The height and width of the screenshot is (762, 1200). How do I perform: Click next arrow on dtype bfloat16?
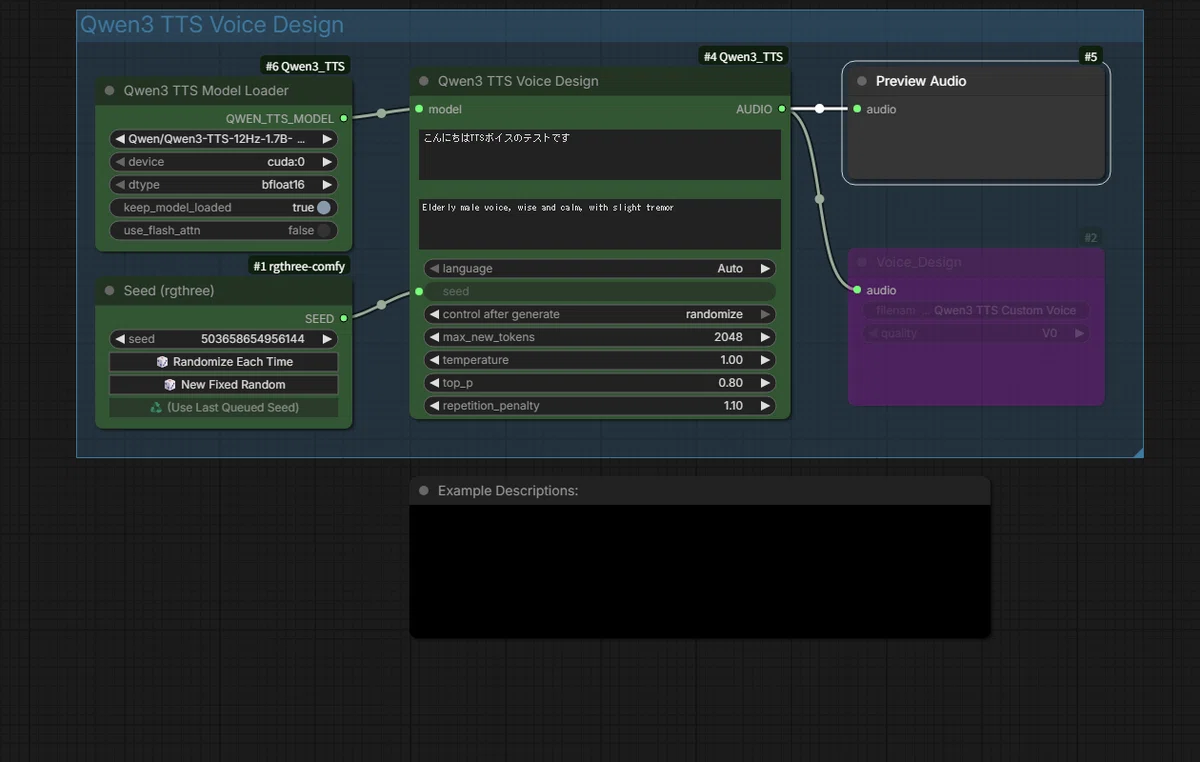pyautogui.click(x=327, y=185)
